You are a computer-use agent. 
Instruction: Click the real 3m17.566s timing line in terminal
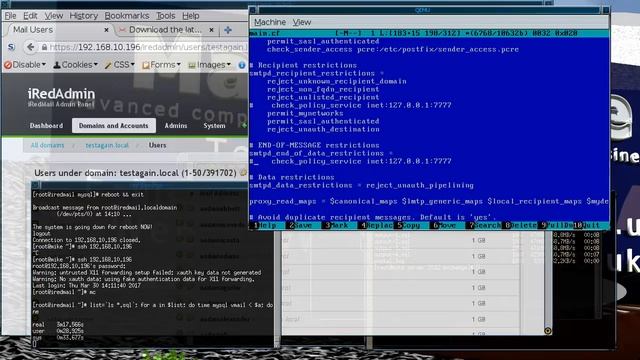(58, 324)
